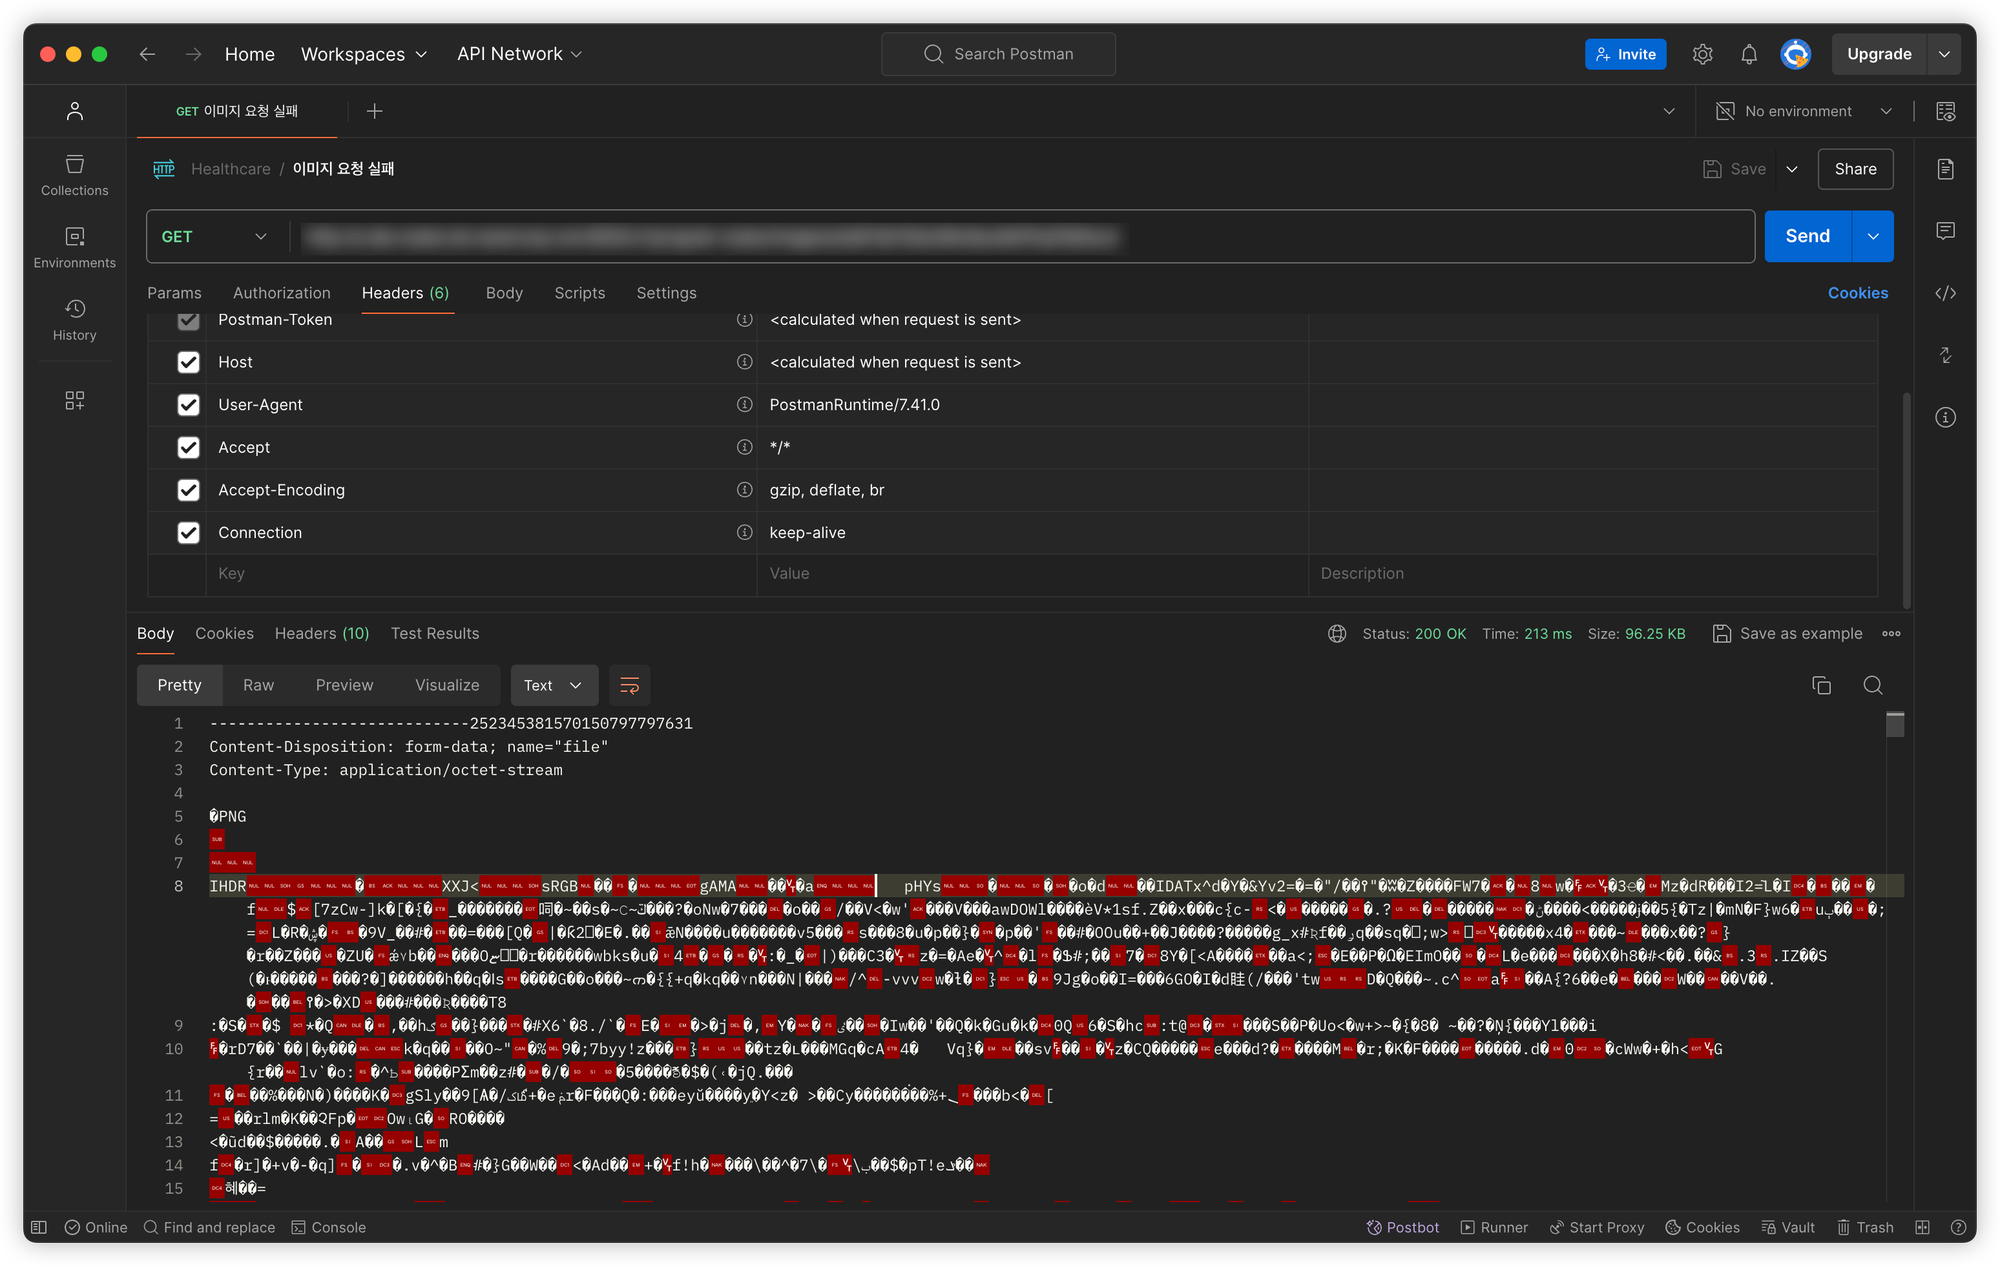Add a new request tab with plus
This screenshot has height=1266, width=2000.
tap(374, 111)
